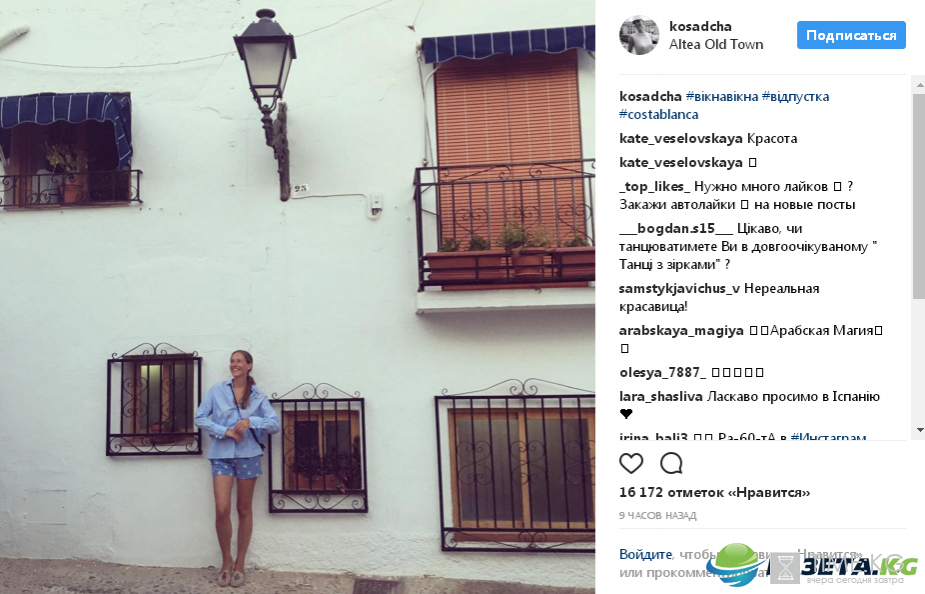Open the #відпустка hashtag
This screenshot has width=925, height=594.
coord(795,97)
